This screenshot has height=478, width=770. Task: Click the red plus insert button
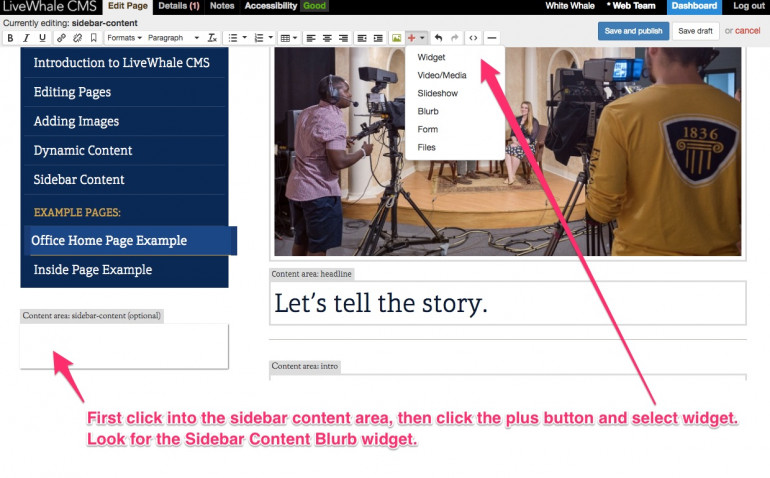pyautogui.click(x=412, y=38)
